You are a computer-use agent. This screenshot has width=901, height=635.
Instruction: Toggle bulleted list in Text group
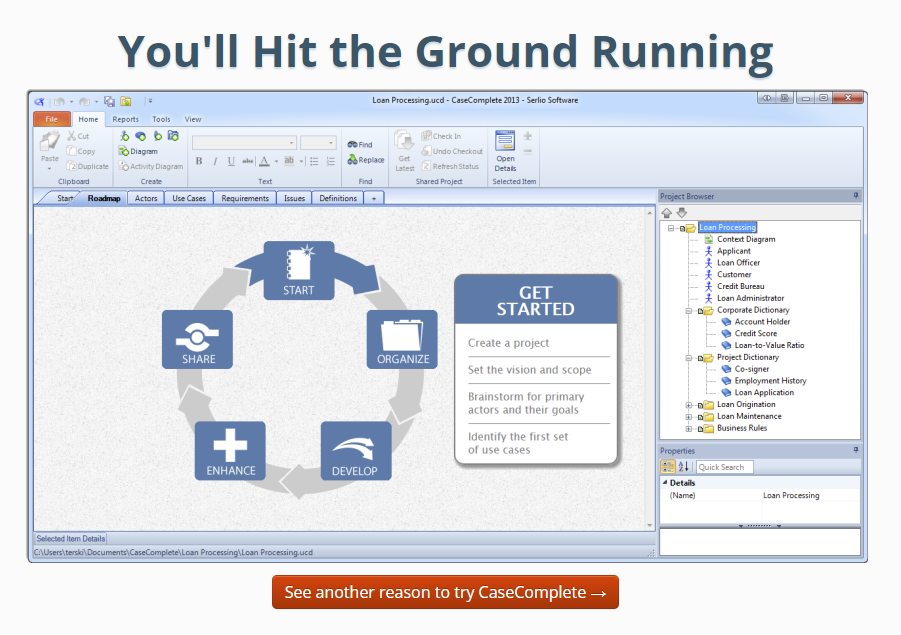pyautogui.click(x=314, y=161)
